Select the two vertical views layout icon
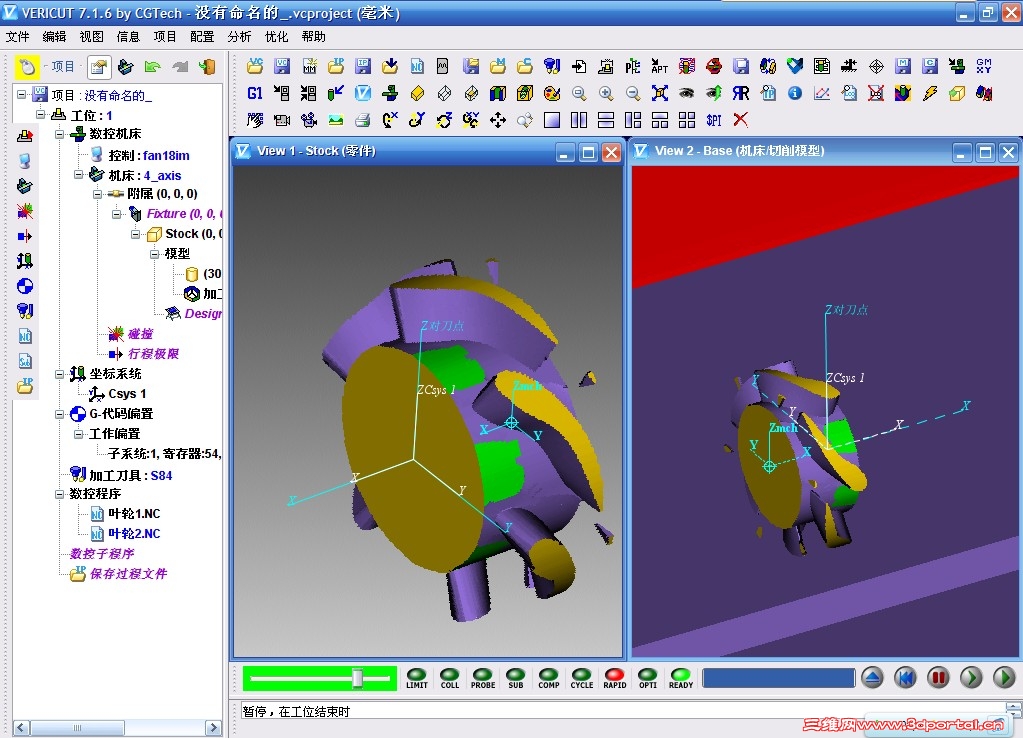Viewport: 1023px width, 738px height. [x=579, y=120]
